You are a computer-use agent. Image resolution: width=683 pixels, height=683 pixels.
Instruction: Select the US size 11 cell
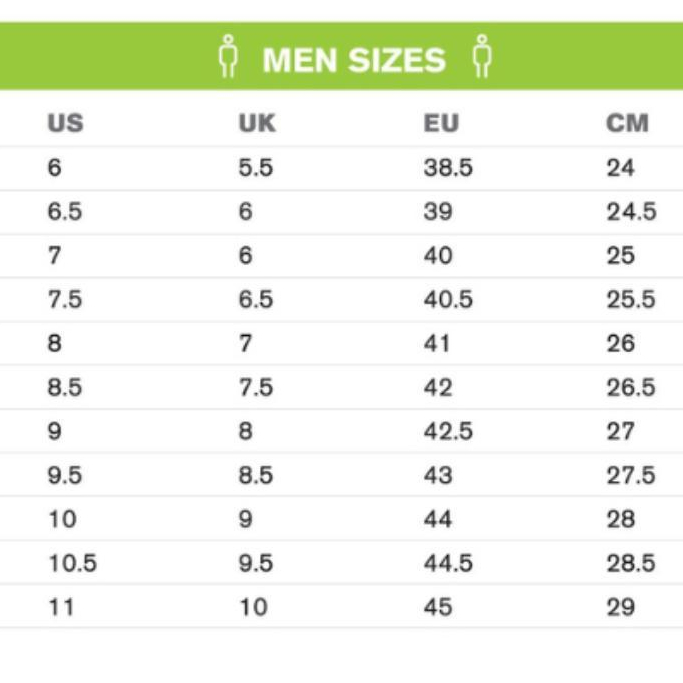point(61,608)
